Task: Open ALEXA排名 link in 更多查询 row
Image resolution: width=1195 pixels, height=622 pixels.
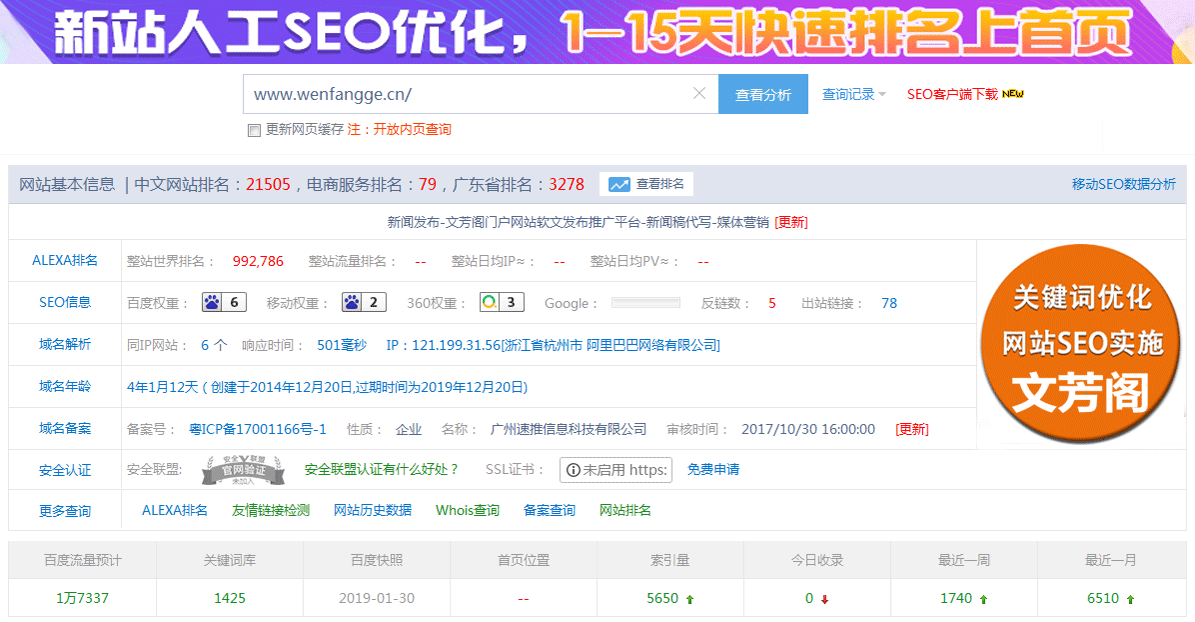Action: (x=175, y=511)
